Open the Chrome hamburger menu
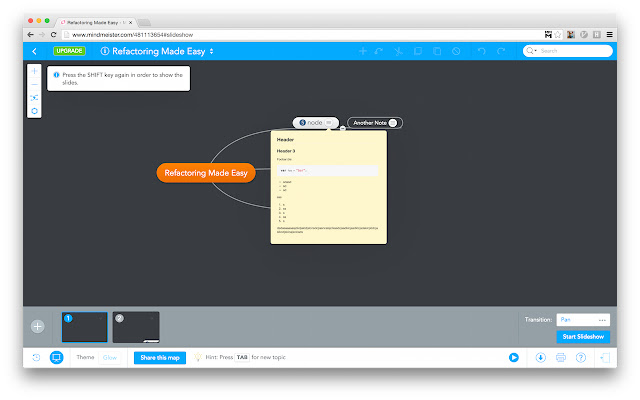 coord(609,35)
